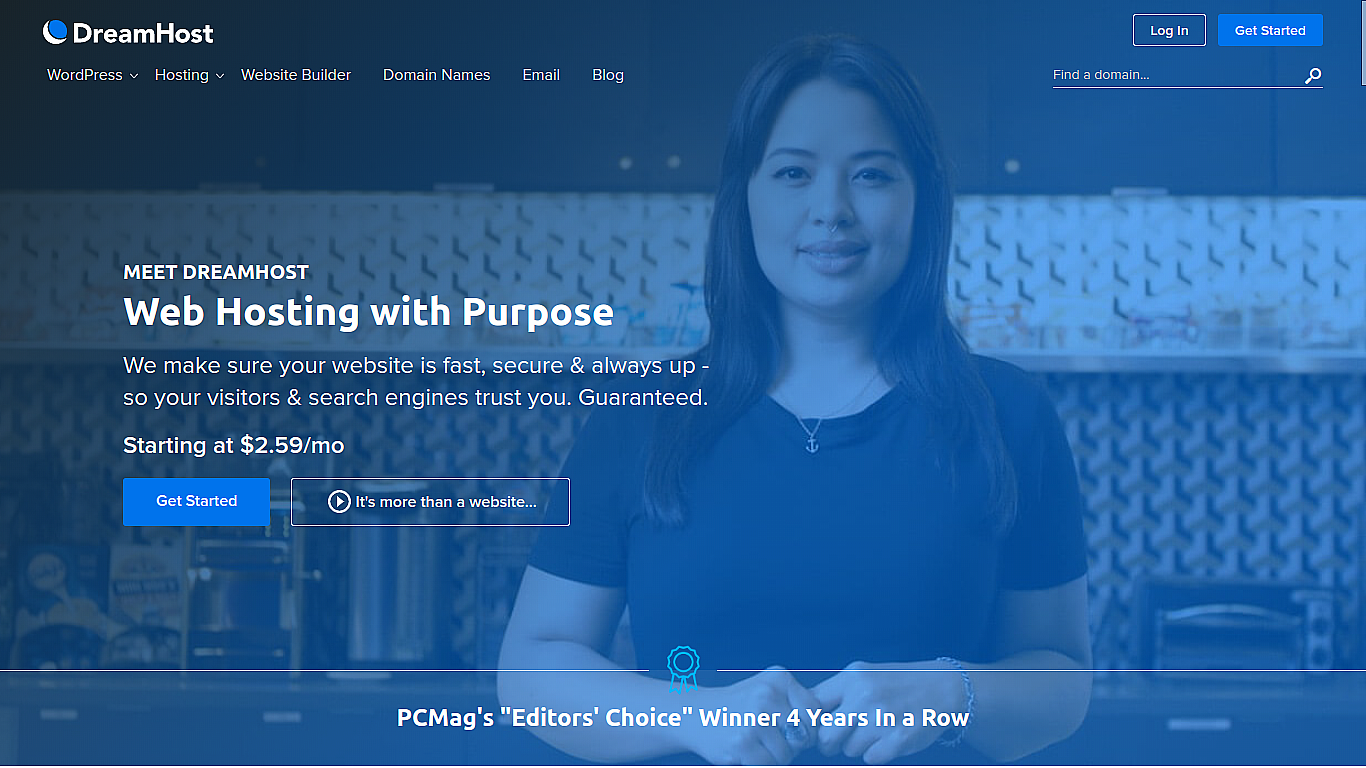
Task: Click the header Get Started button
Action: point(1270,30)
